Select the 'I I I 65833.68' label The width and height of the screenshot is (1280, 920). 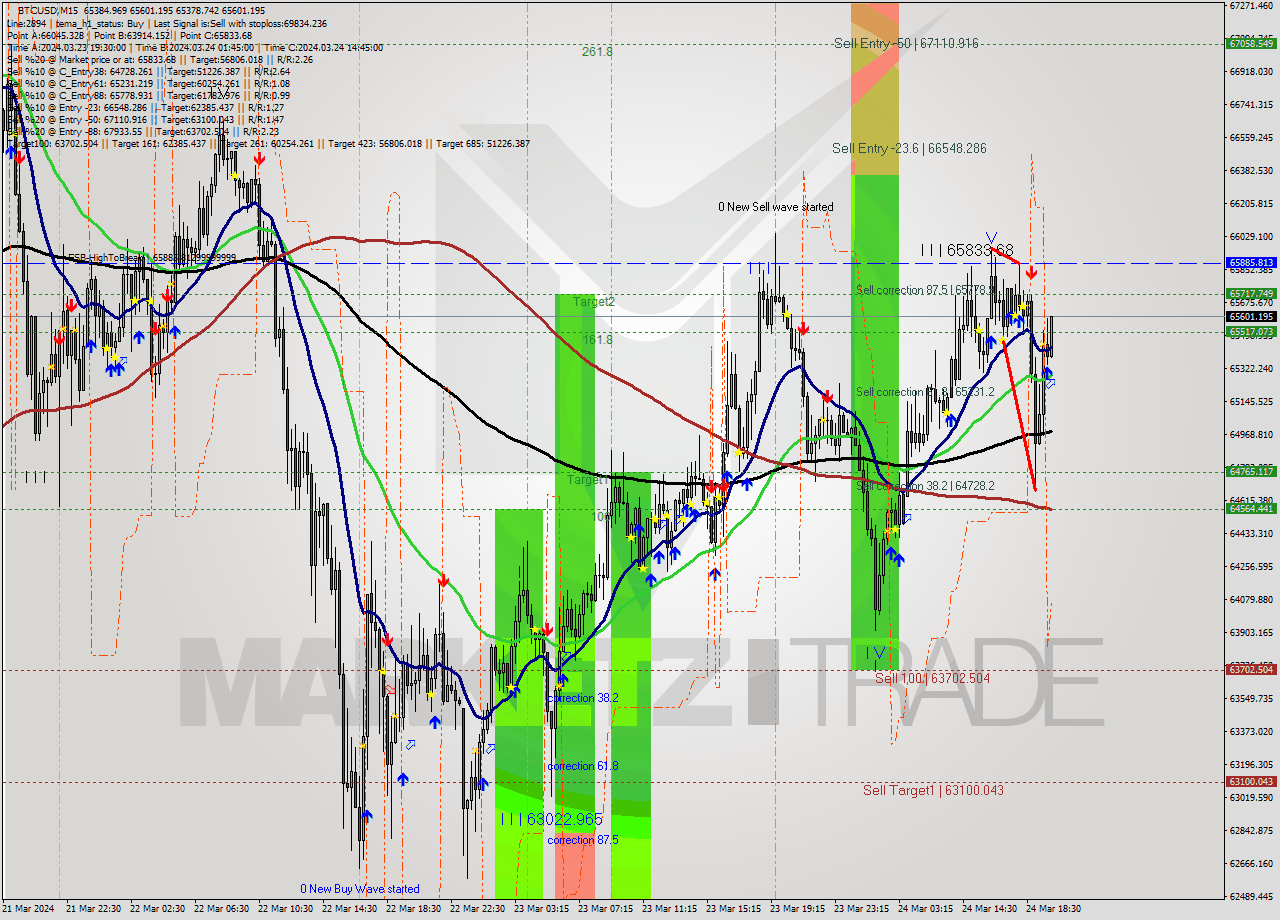click(967, 249)
